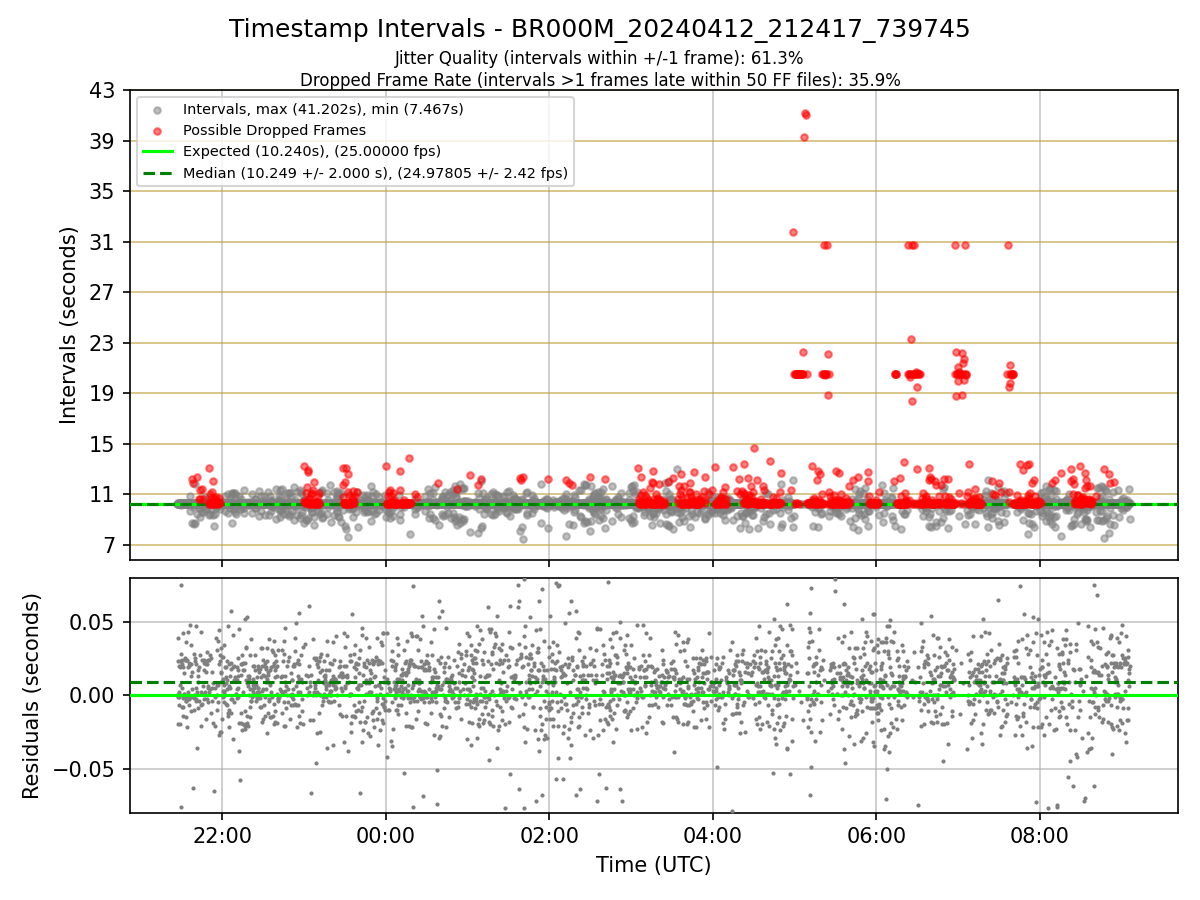Click legend entry 'Intervals, max (41.202s), min (7.467s)'
Screen dimensions: 1200x900
tap(323, 108)
